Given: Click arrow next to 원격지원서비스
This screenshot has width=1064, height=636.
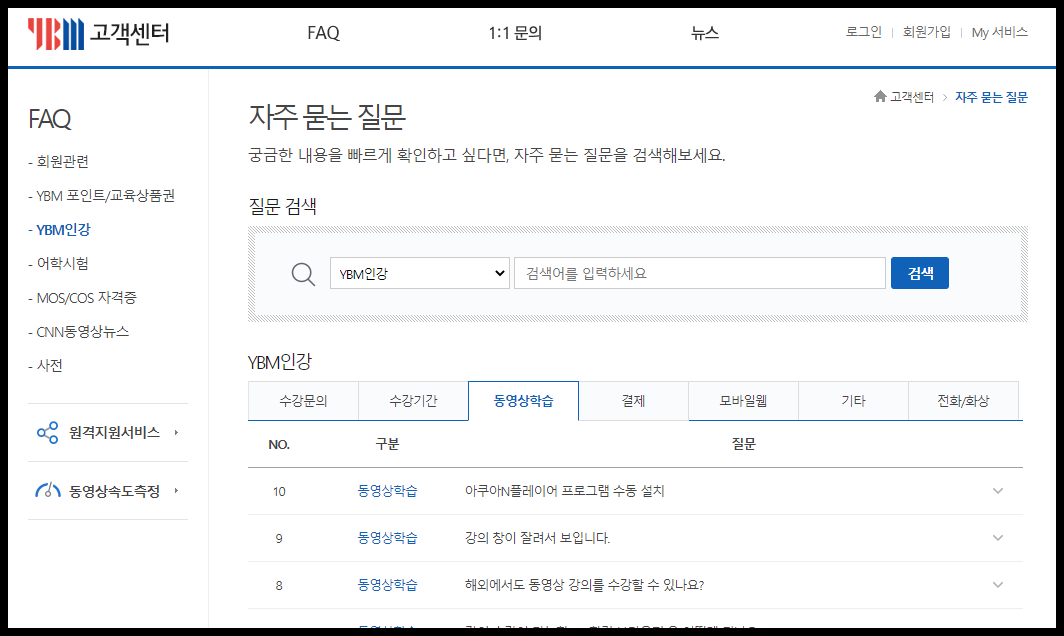Looking at the screenshot, I should pos(176,432).
